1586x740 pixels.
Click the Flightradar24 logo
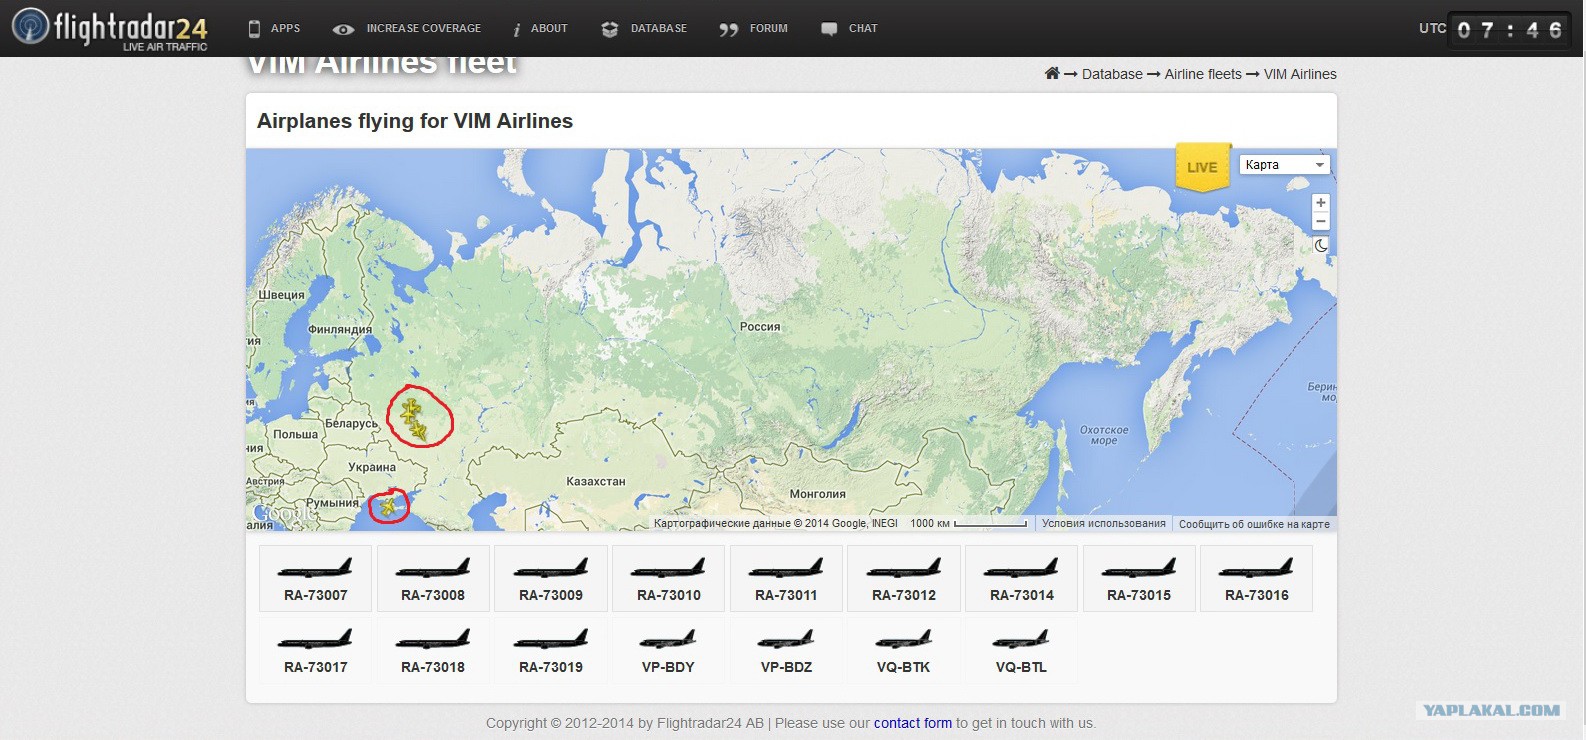[110, 28]
